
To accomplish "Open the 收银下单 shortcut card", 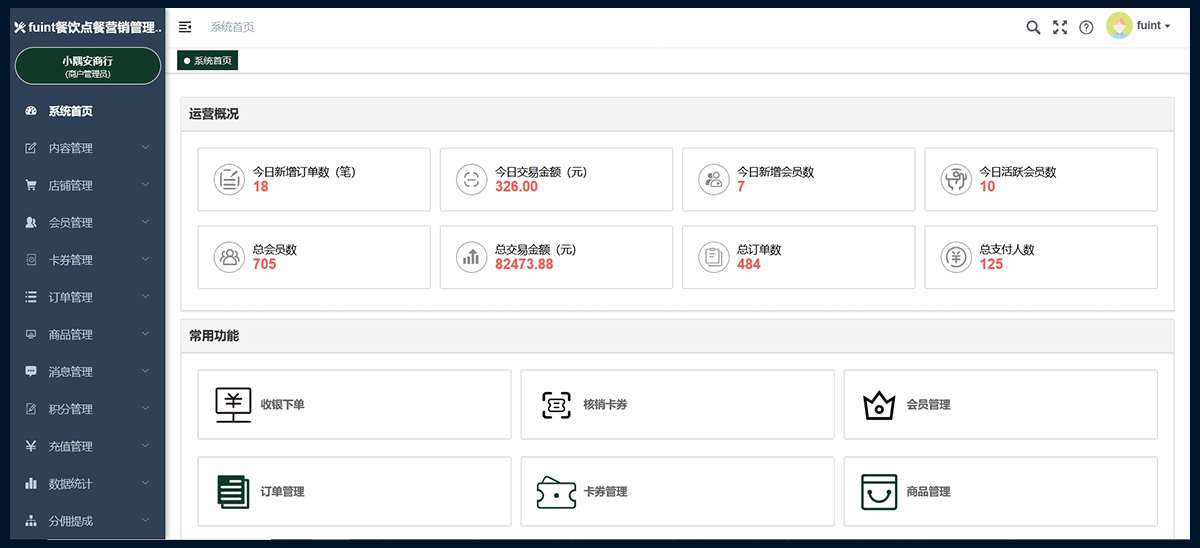I will point(354,405).
